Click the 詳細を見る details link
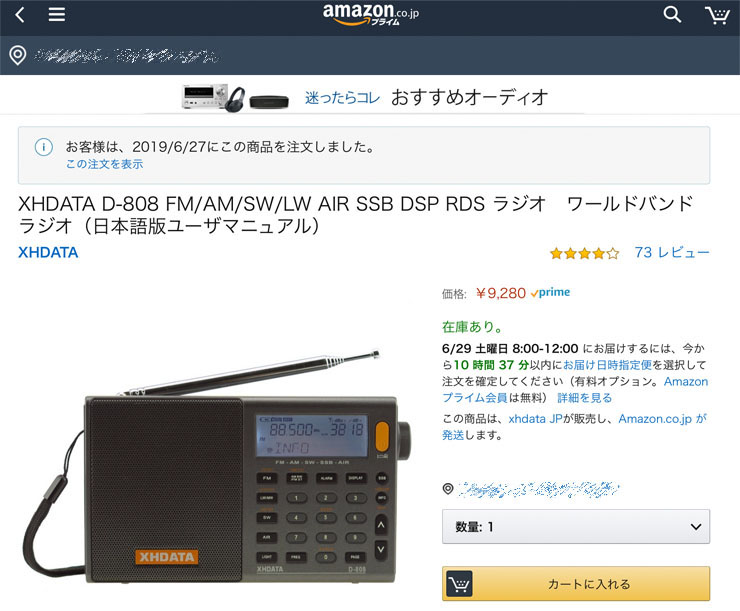The image size is (740, 611). [x=584, y=398]
